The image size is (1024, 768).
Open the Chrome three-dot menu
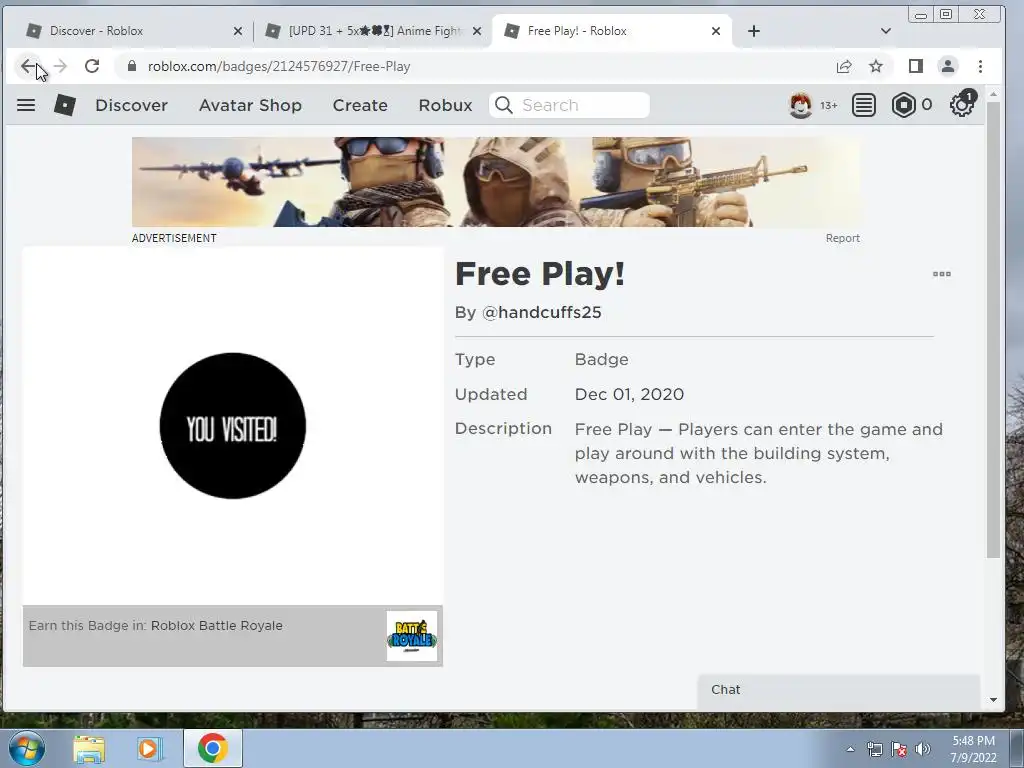[980, 66]
